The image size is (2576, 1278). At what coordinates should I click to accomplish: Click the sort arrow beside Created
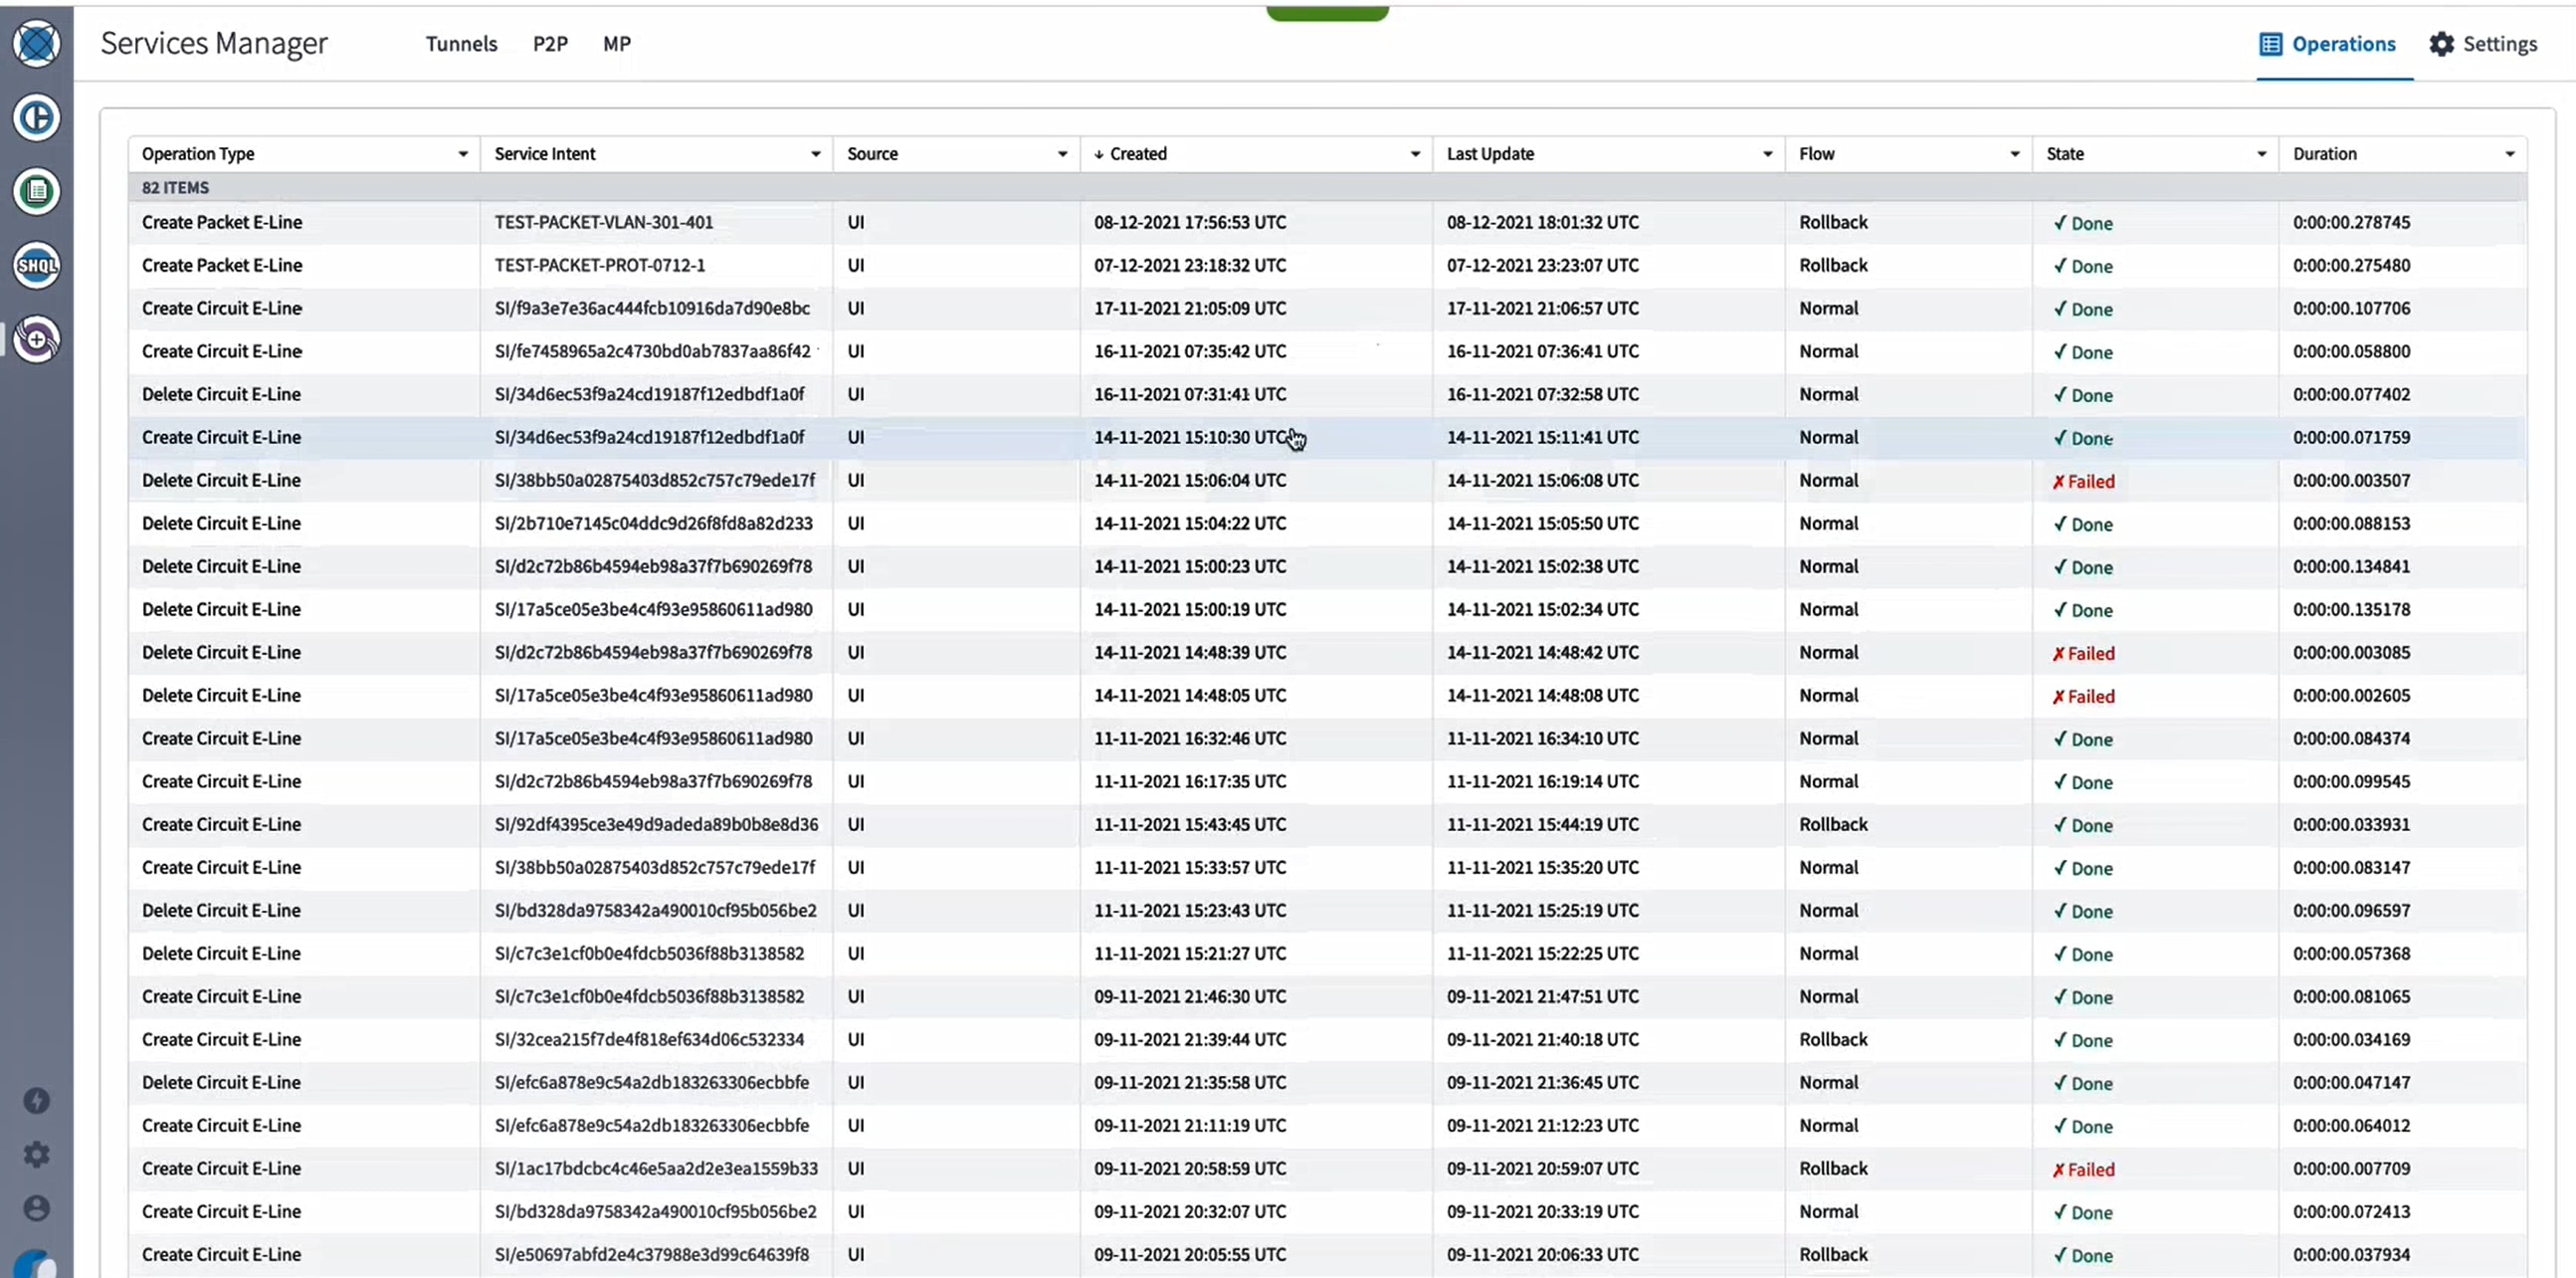point(1099,154)
